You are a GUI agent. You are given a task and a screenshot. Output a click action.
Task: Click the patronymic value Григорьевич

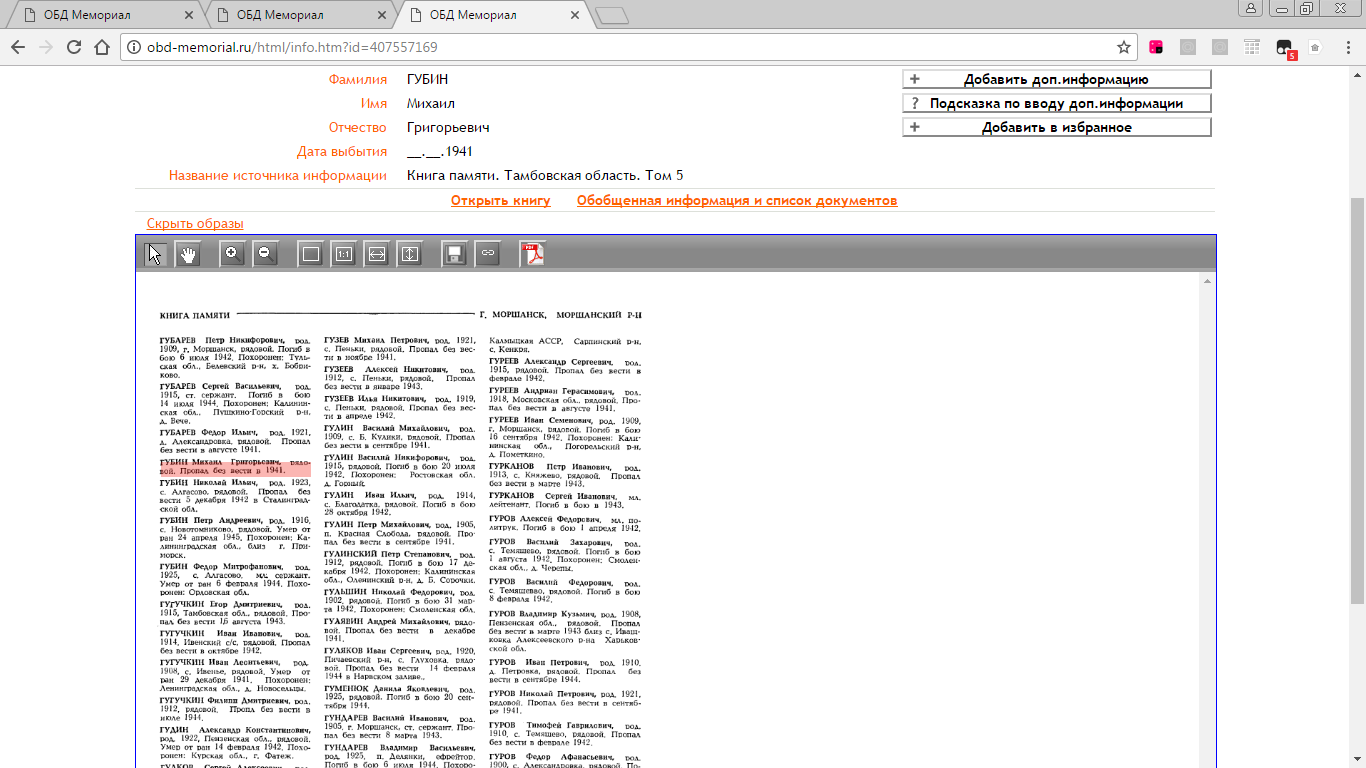[448, 128]
